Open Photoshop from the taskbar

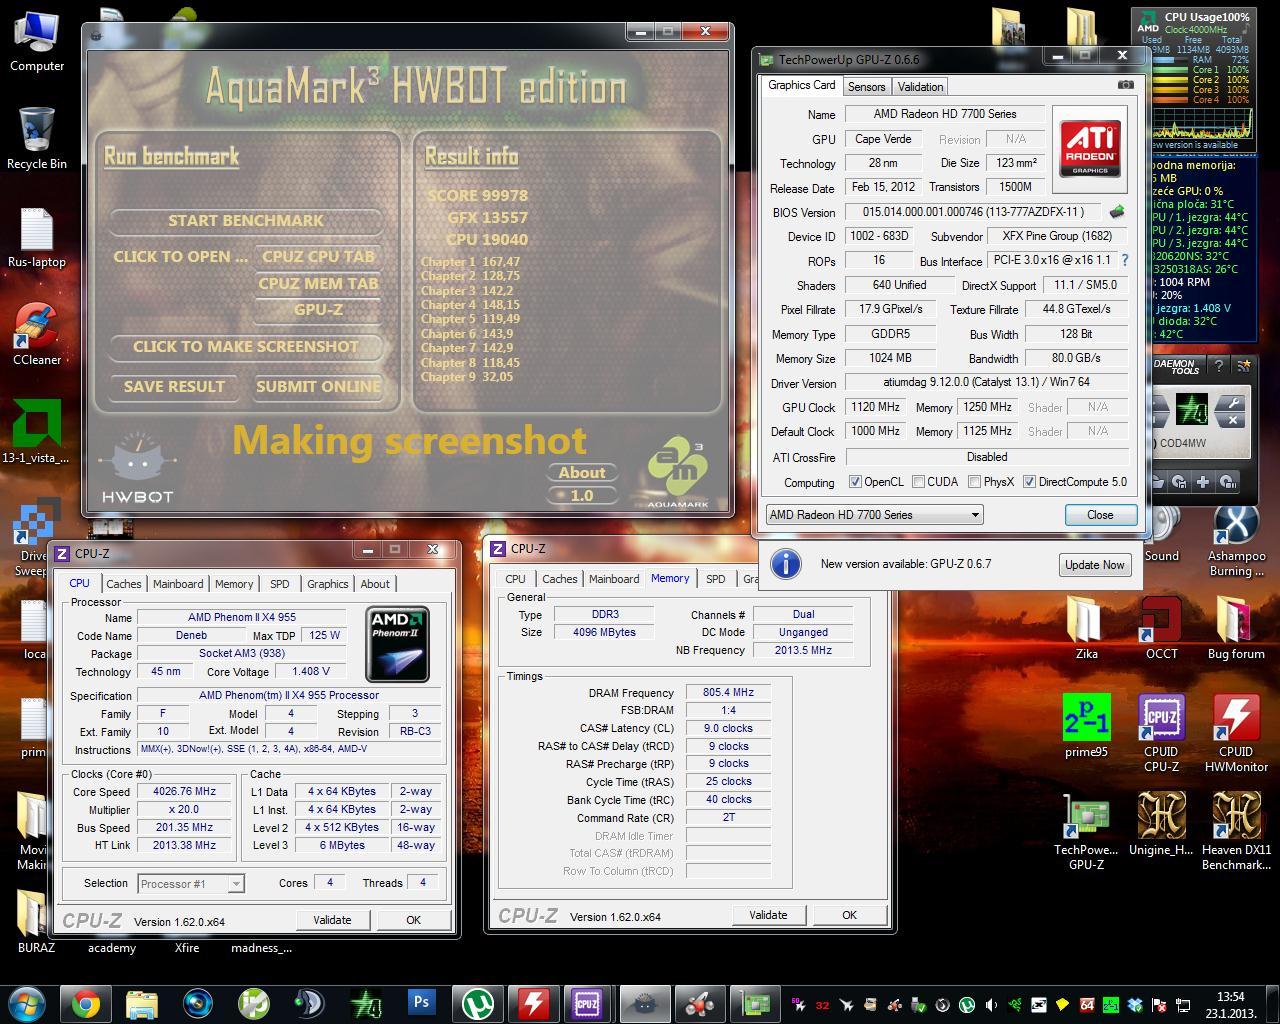click(x=421, y=1003)
